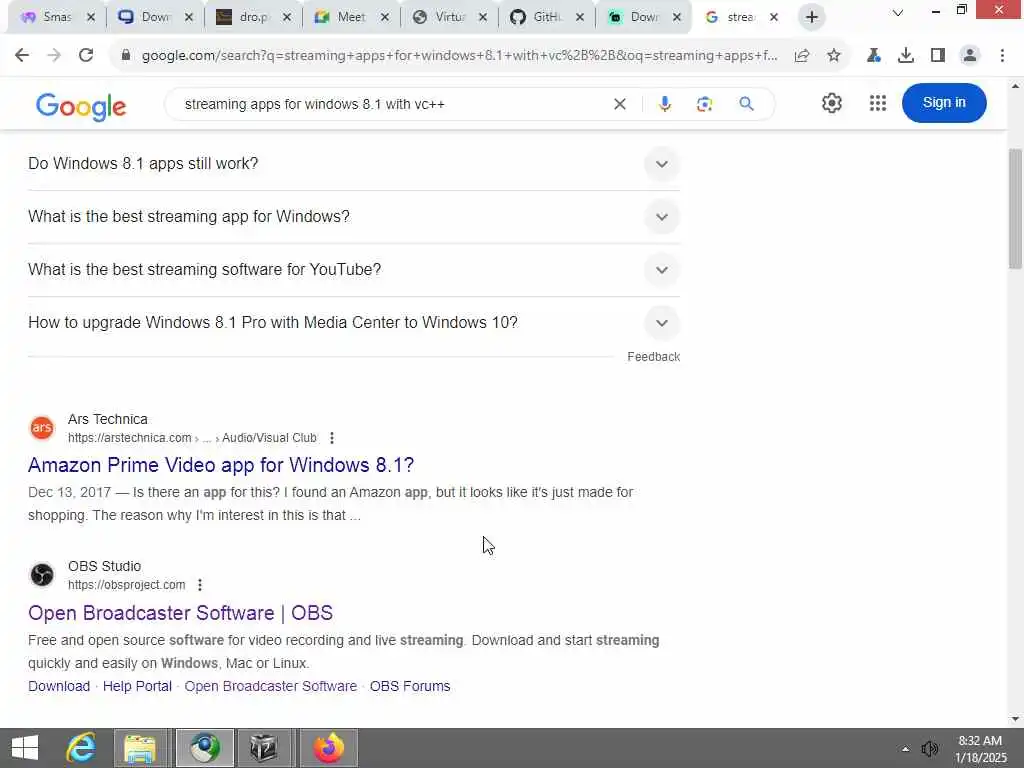Open a new browser tab
The width and height of the screenshot is (1024, 768).
click(812, 17)
